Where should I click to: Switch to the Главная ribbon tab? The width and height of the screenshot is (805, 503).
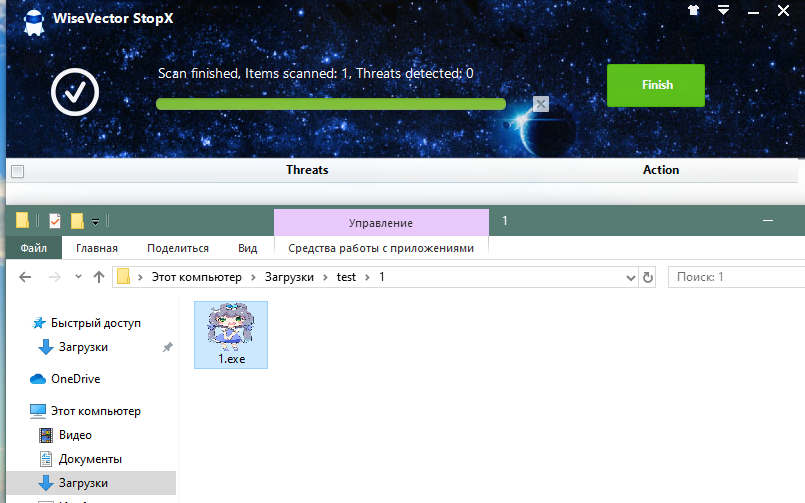(x=97, y=248)
